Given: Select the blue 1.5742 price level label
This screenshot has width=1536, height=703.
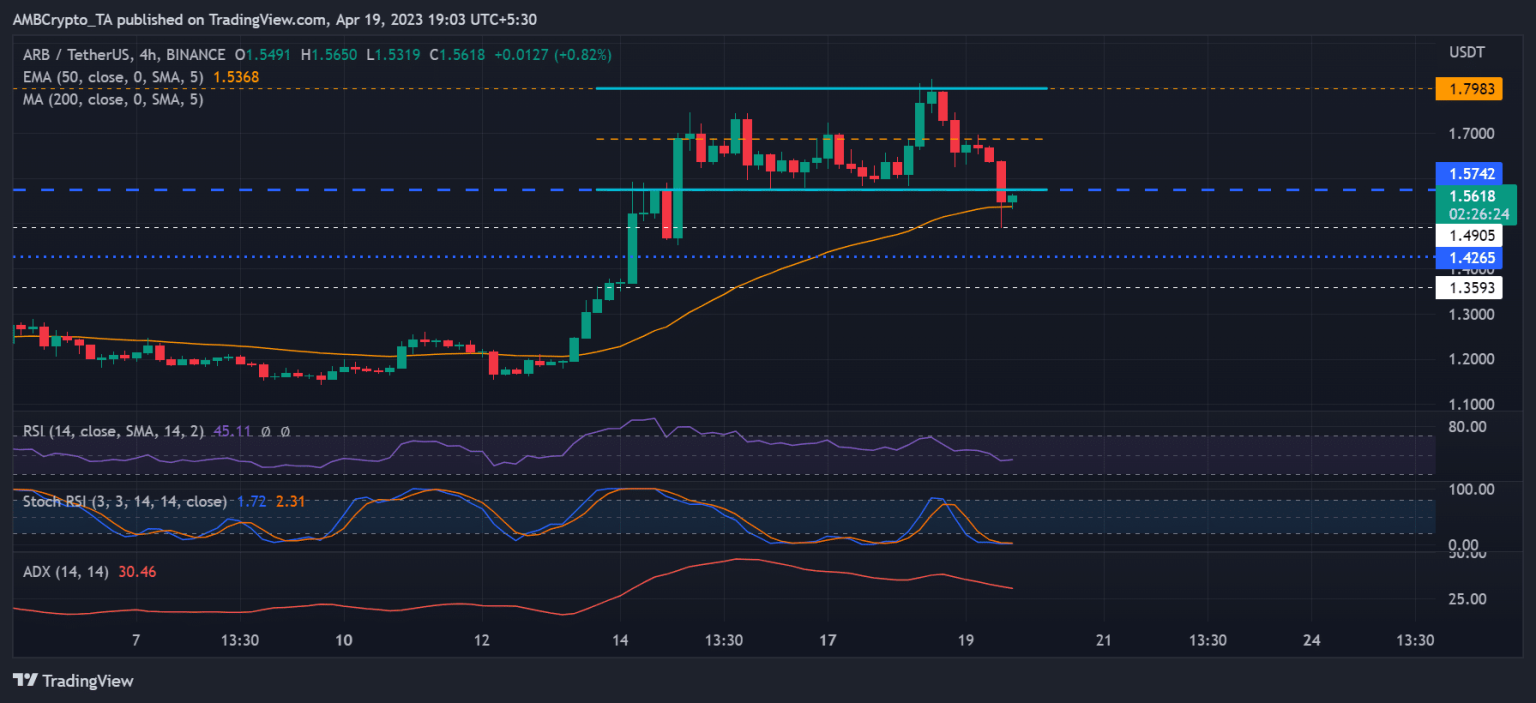Looking at the screenshot, I should point(1465,173).
